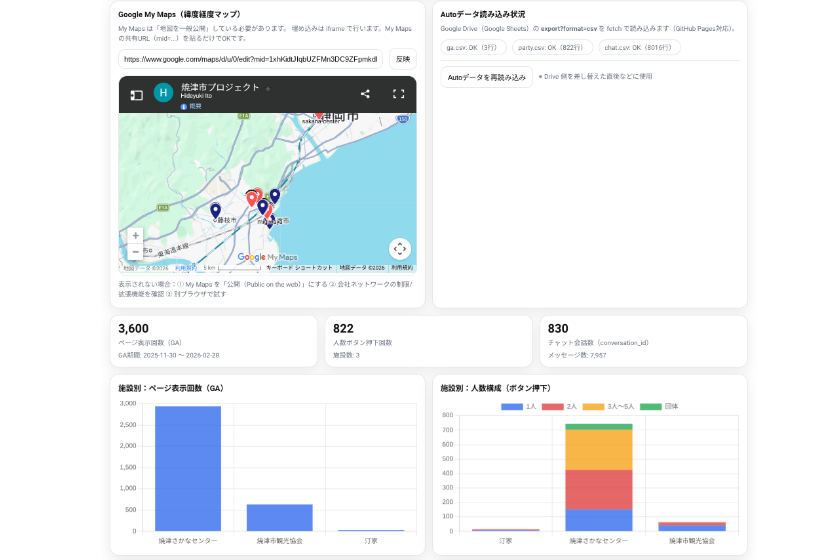Click red segment of 焼津さかなセンター stacked bar
This screenshot has width=840, height=560.
(598, 490)
